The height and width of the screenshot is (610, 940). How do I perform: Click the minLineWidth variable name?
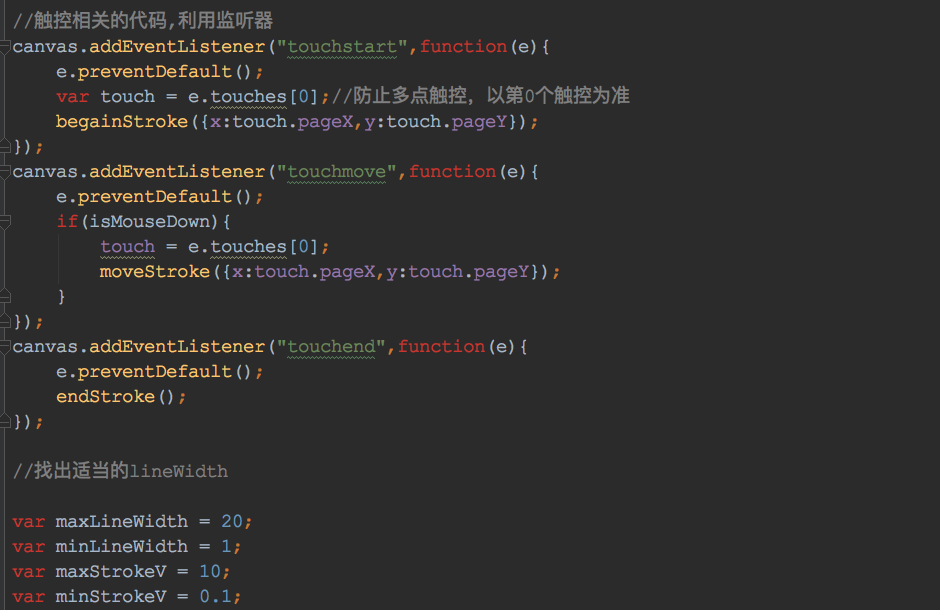[122, 547]
